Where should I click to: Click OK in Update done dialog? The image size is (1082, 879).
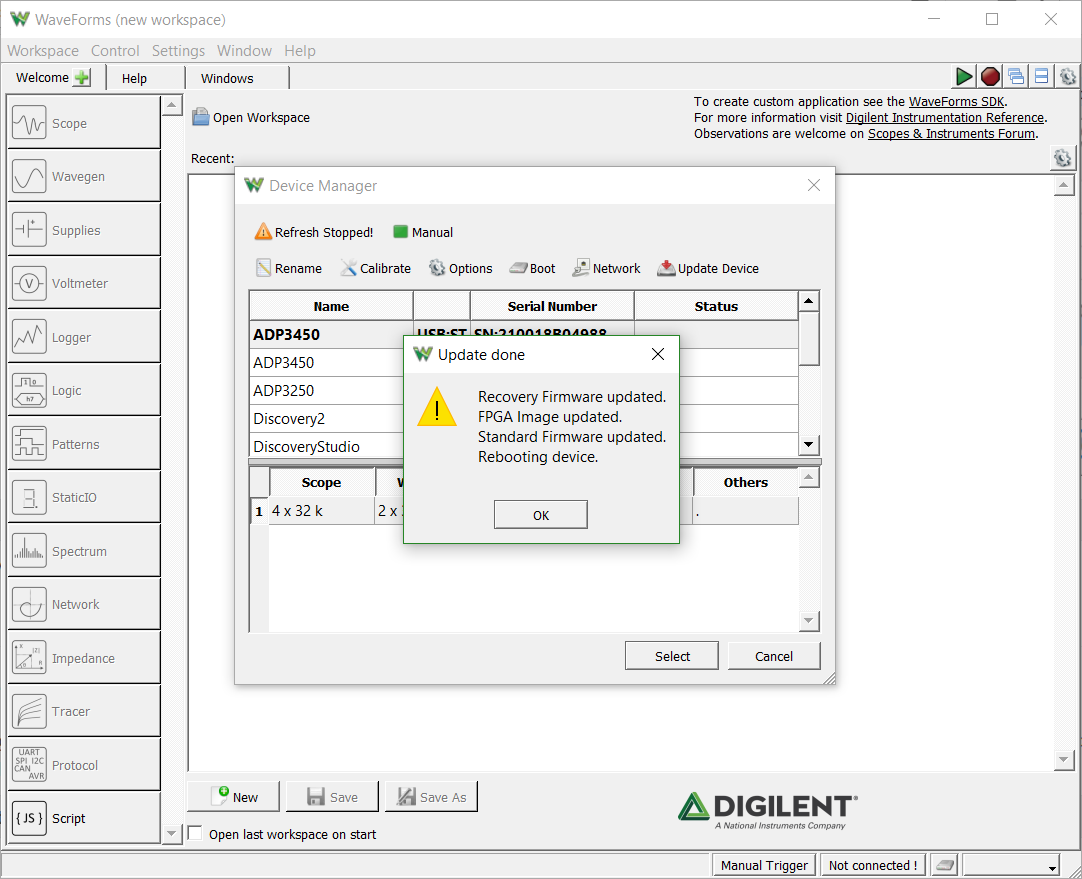click(x=541, y=515)
